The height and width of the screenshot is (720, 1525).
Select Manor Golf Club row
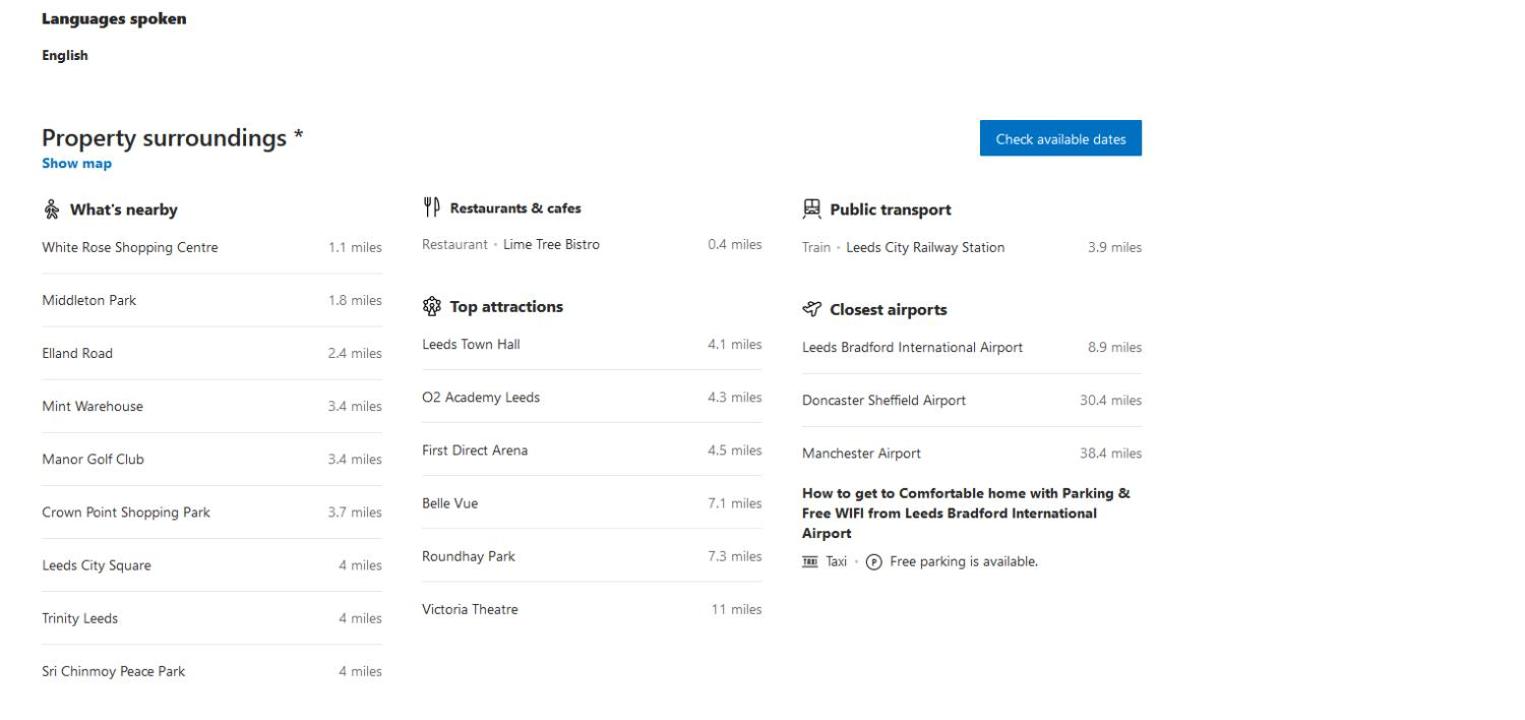coord(212,460)
